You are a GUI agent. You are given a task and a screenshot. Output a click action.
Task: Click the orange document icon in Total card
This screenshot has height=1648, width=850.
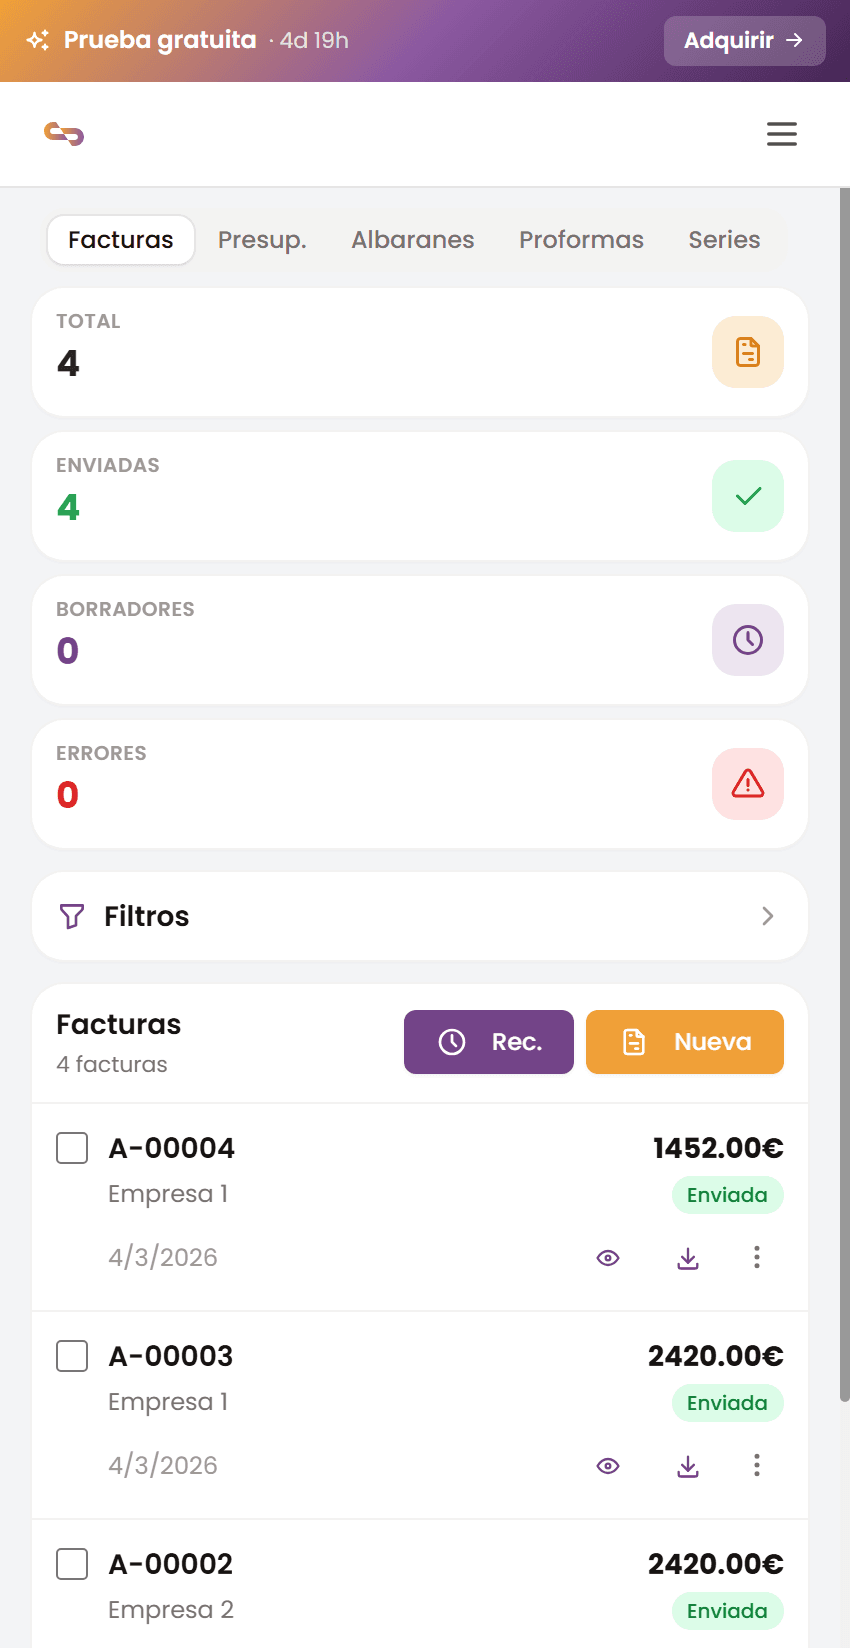click(x=747, y=352)
